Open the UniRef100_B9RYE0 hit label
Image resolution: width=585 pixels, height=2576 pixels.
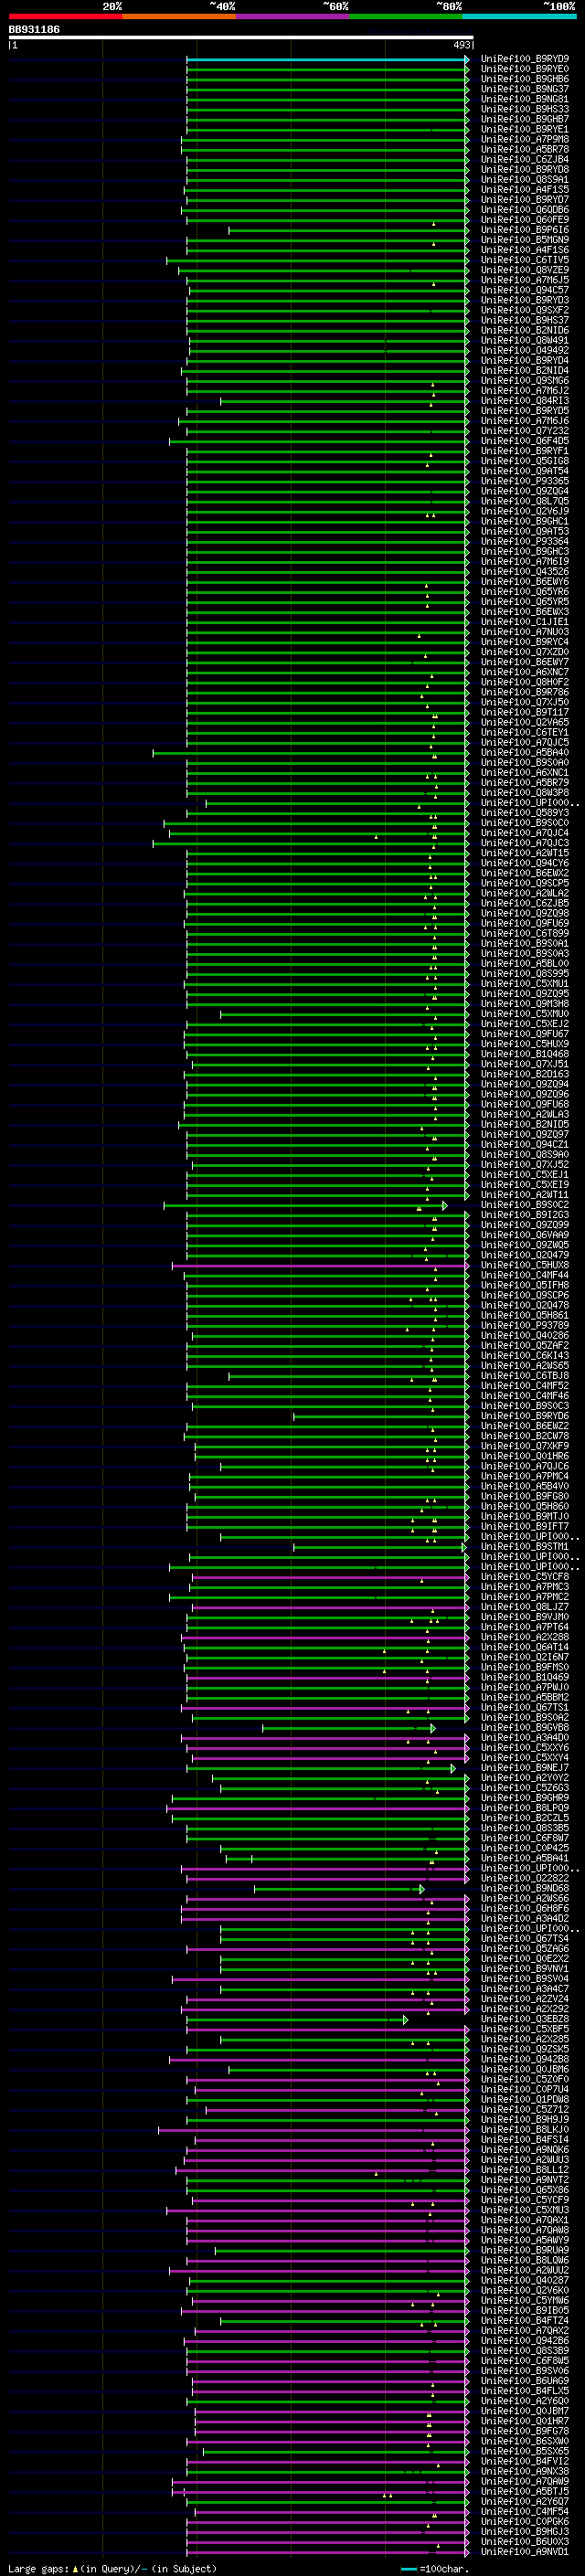[x=524, y=69]
